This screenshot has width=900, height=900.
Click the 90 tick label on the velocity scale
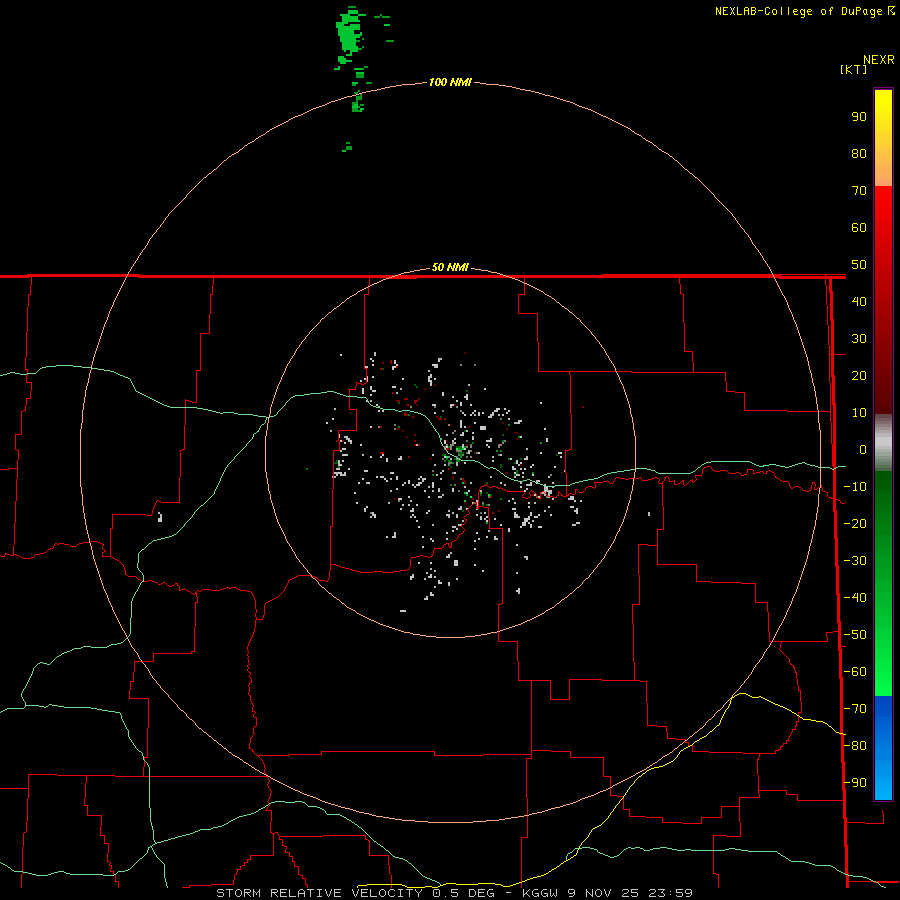coord(859,117)
